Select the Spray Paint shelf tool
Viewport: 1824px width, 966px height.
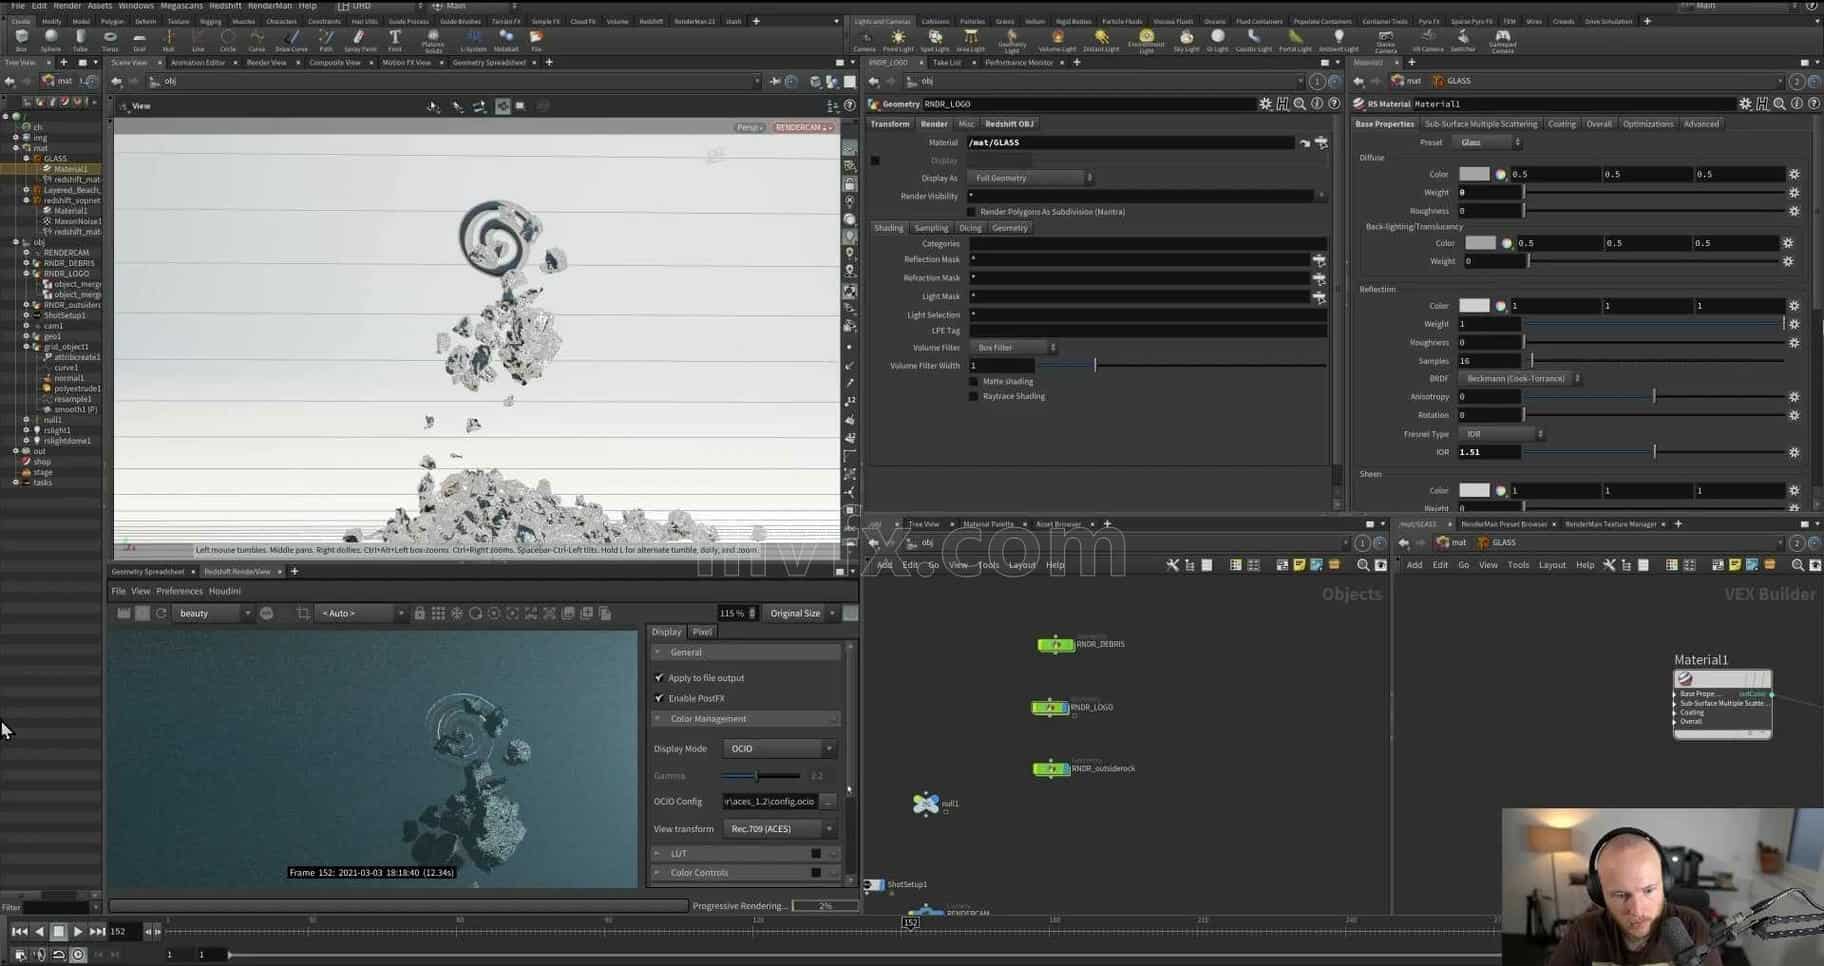tap(360, 40)
